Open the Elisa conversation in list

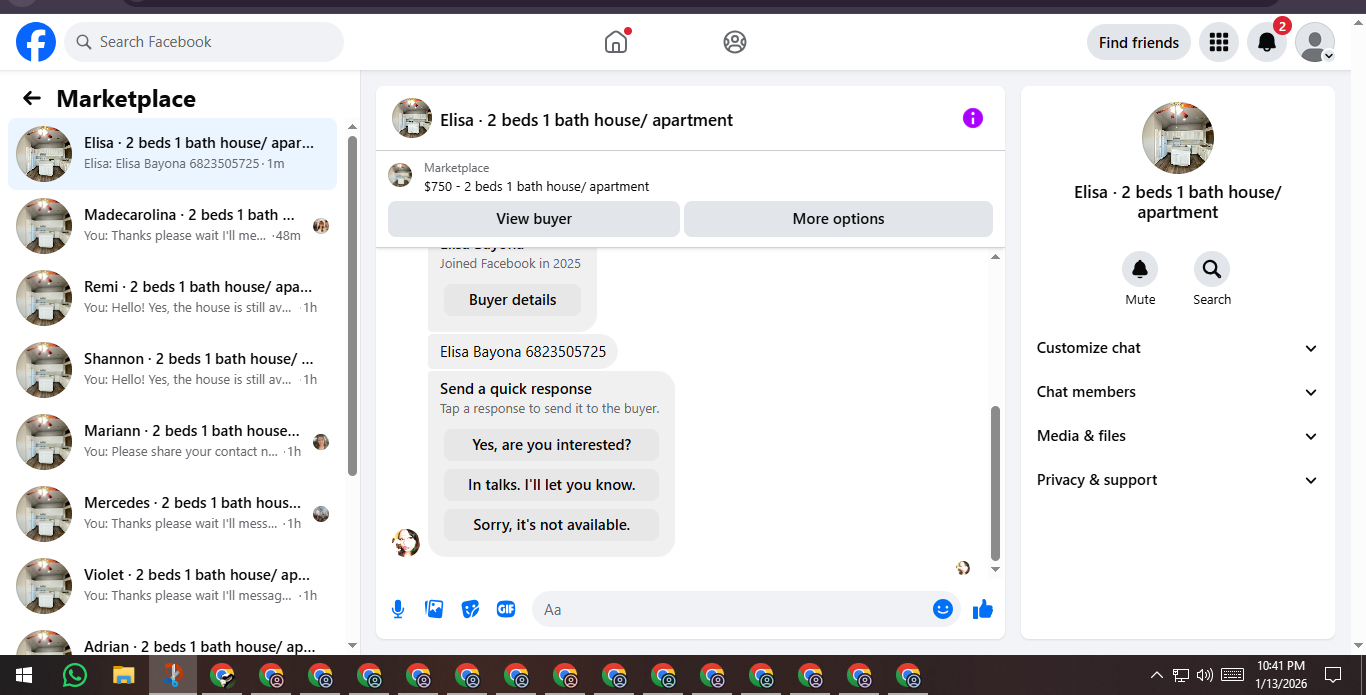(172, 154)
